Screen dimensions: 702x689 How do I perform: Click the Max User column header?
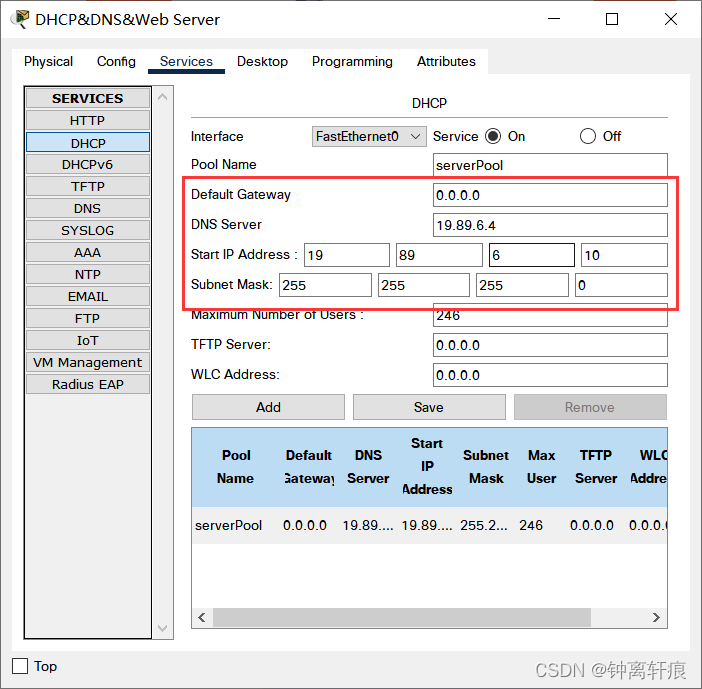tap(541, 467)
